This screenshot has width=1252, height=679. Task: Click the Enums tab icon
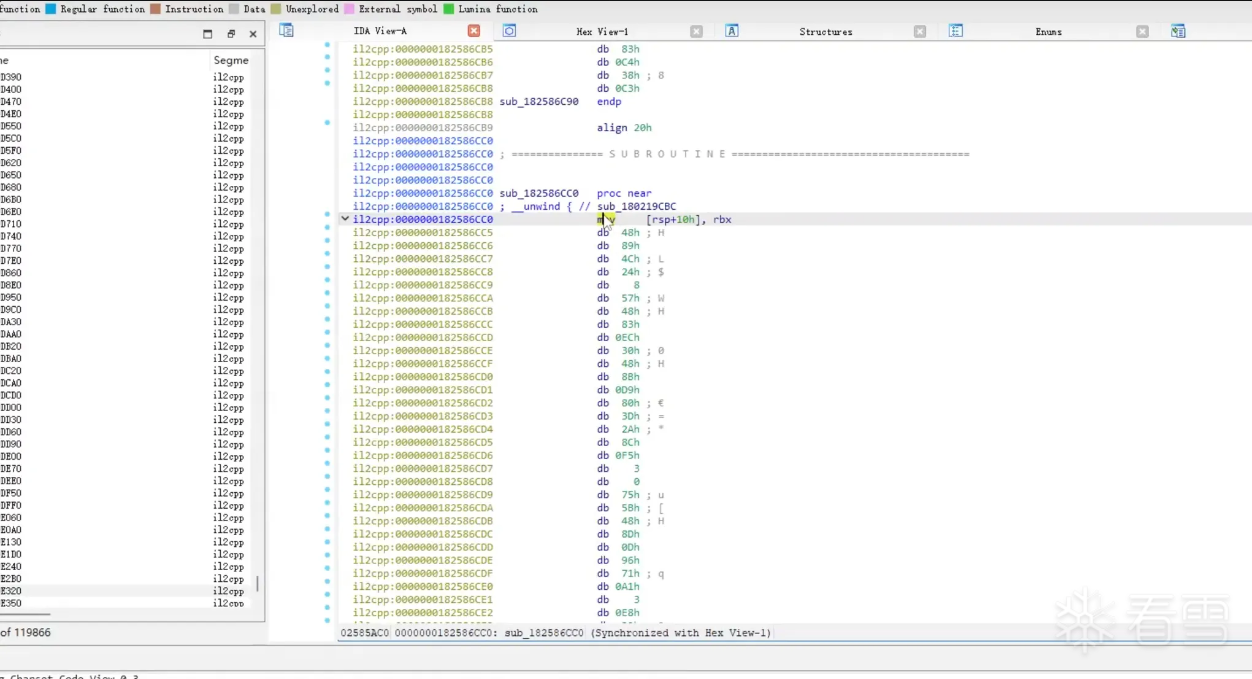[956, 31]
